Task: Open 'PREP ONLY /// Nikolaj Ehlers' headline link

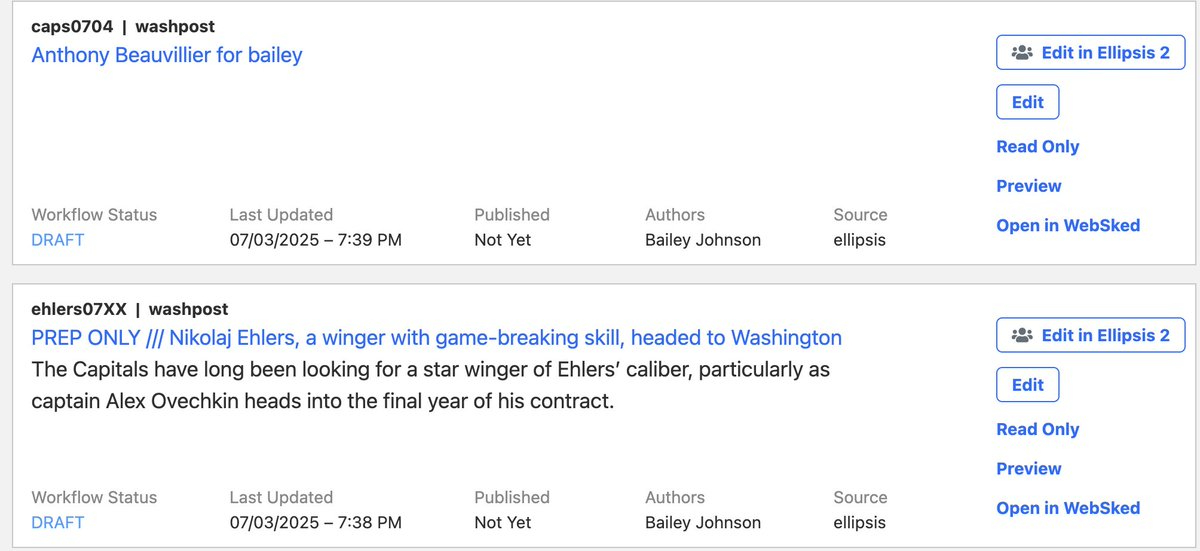Action: pos(436,337)
